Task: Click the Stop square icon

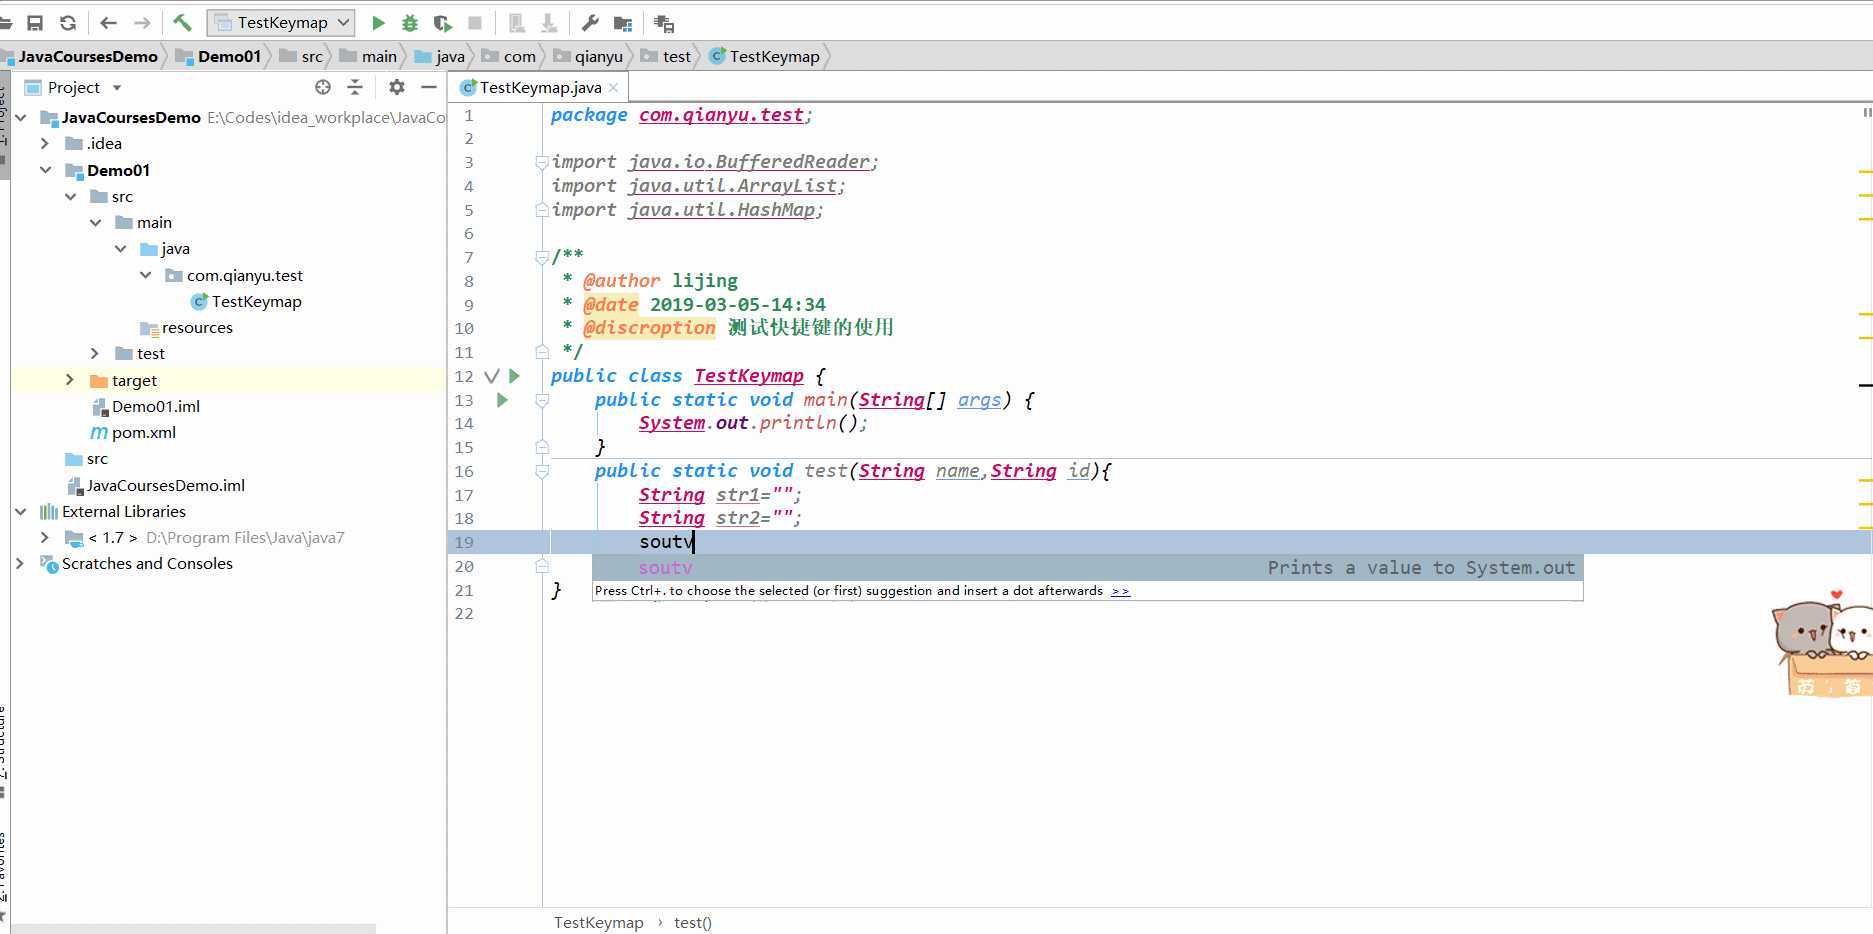Action: click(x=475, y=22)
